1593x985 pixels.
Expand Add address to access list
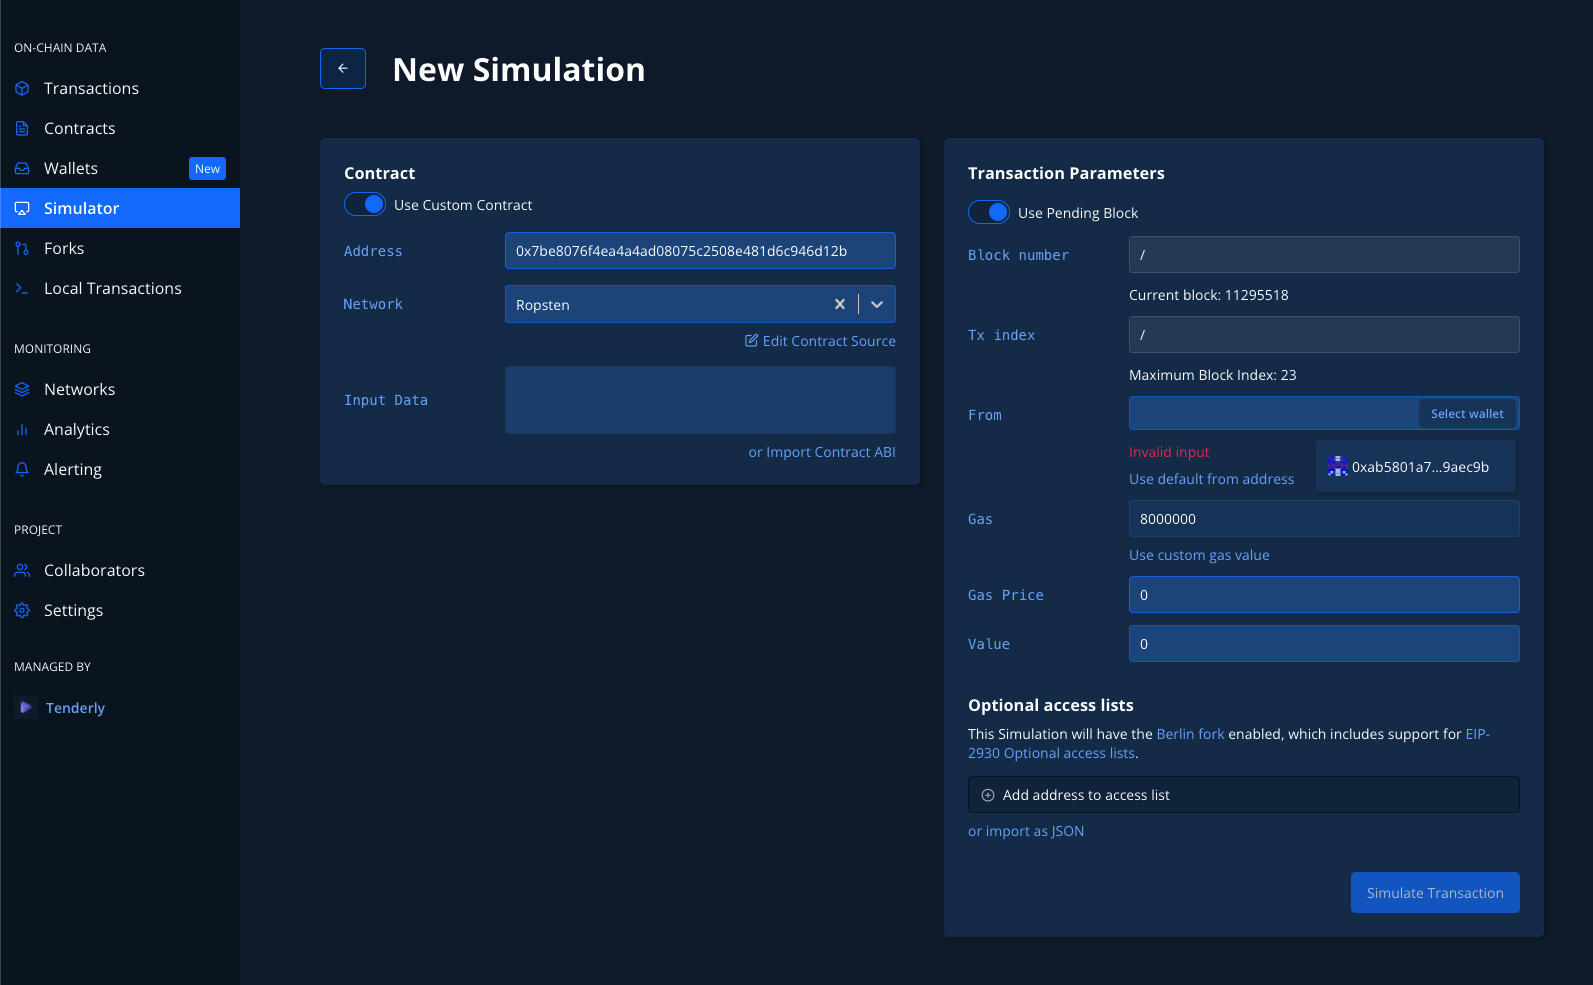pyautogui.click(x=1244, y=795)
